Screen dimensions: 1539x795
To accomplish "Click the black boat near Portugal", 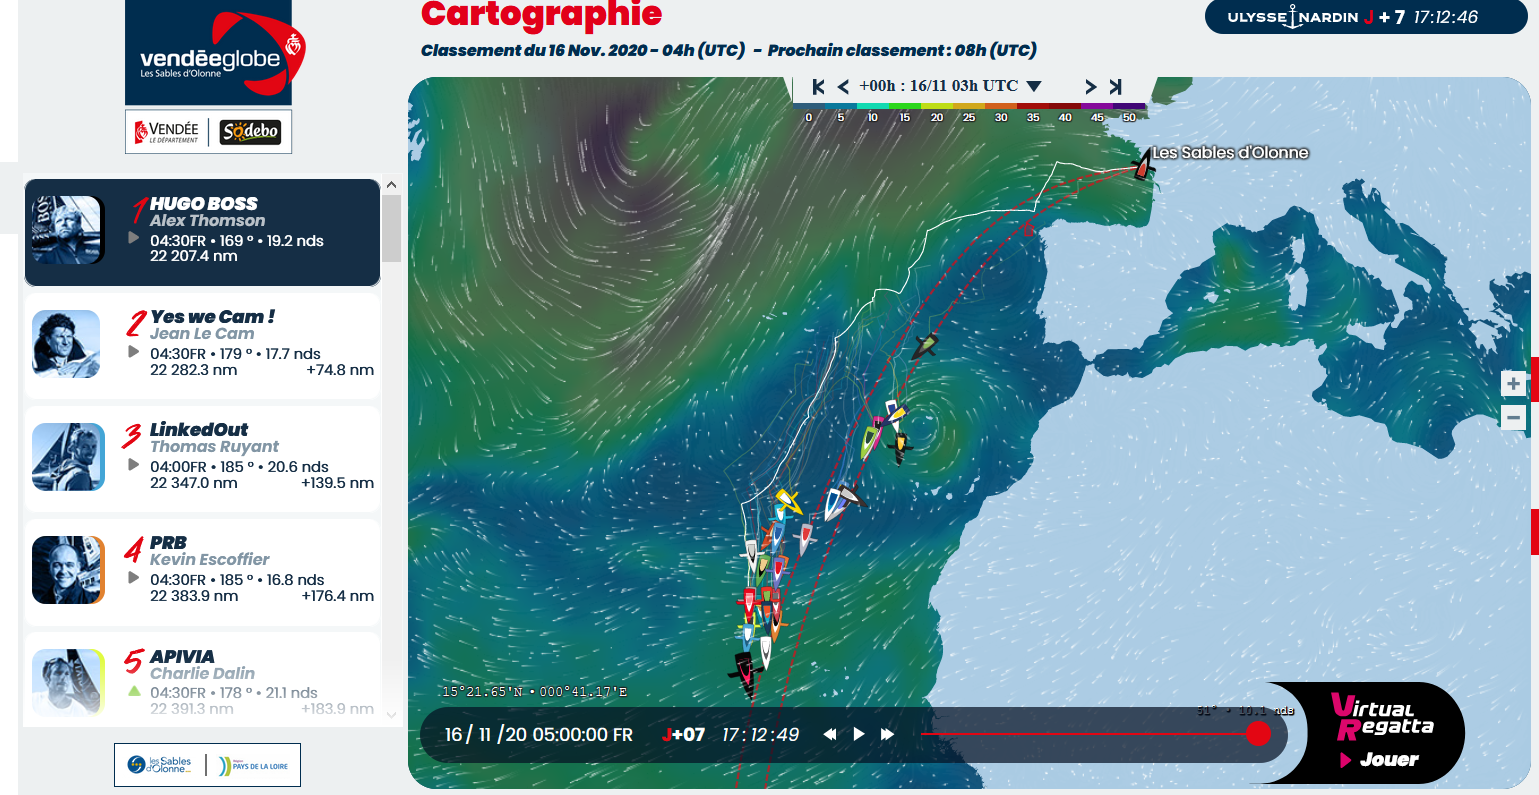I will tap(925, 347).
